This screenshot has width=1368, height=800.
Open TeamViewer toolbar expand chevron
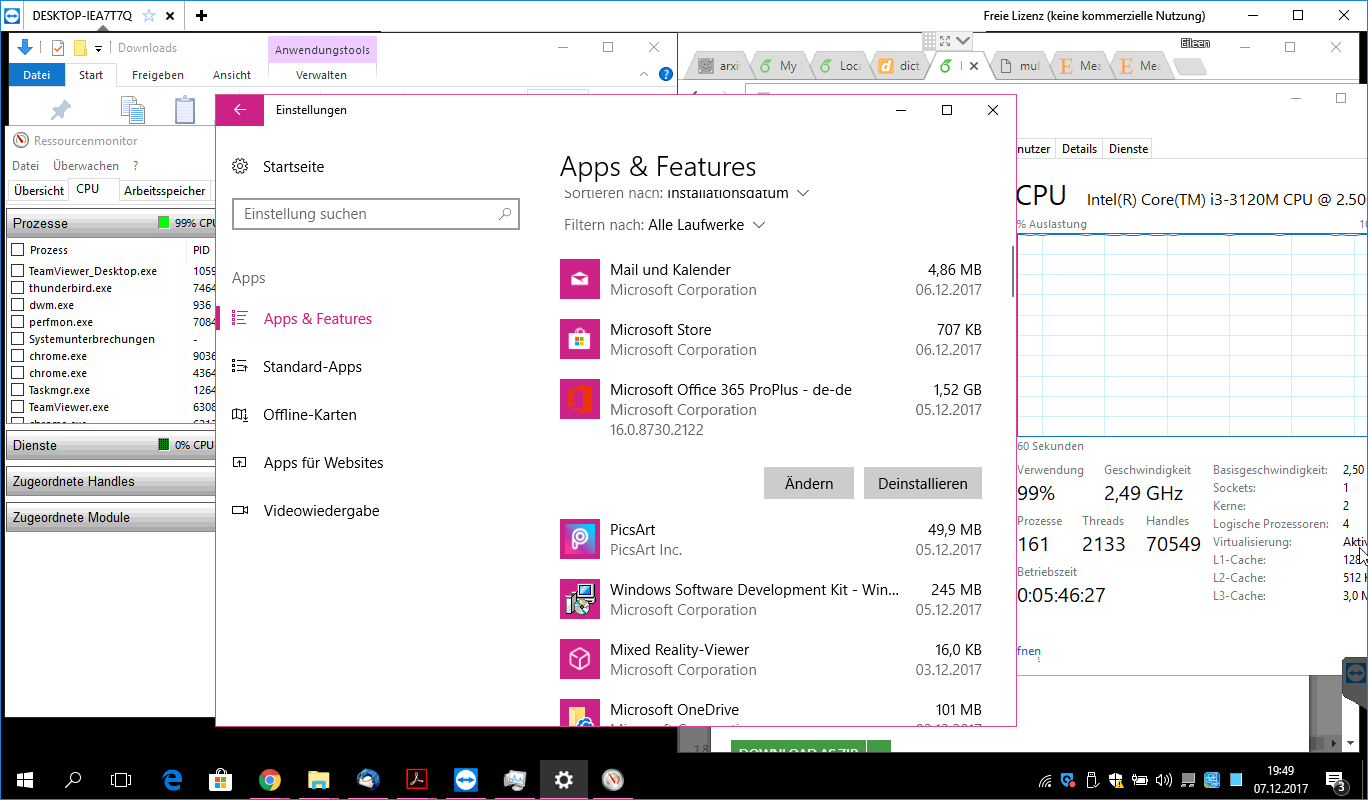[963, 40]
